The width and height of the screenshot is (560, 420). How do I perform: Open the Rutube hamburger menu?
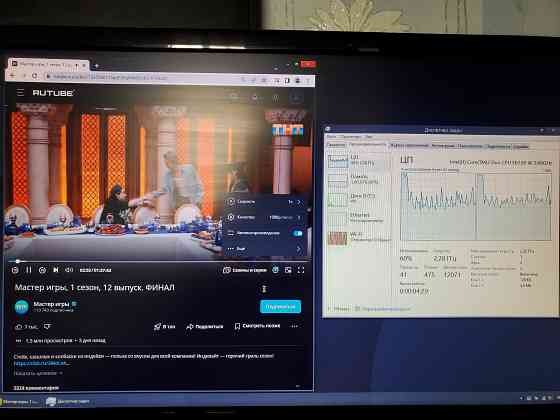coord(20,92)
